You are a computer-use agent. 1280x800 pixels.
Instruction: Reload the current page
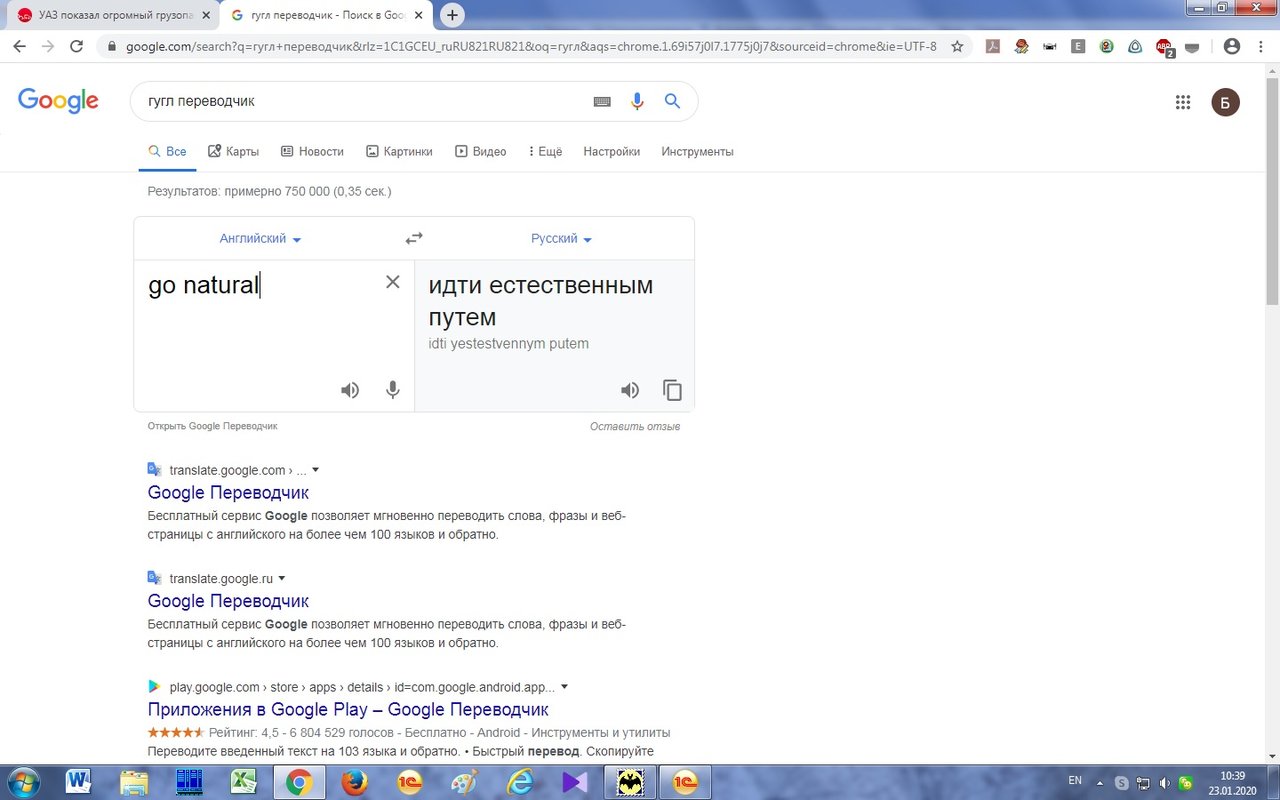76,46
